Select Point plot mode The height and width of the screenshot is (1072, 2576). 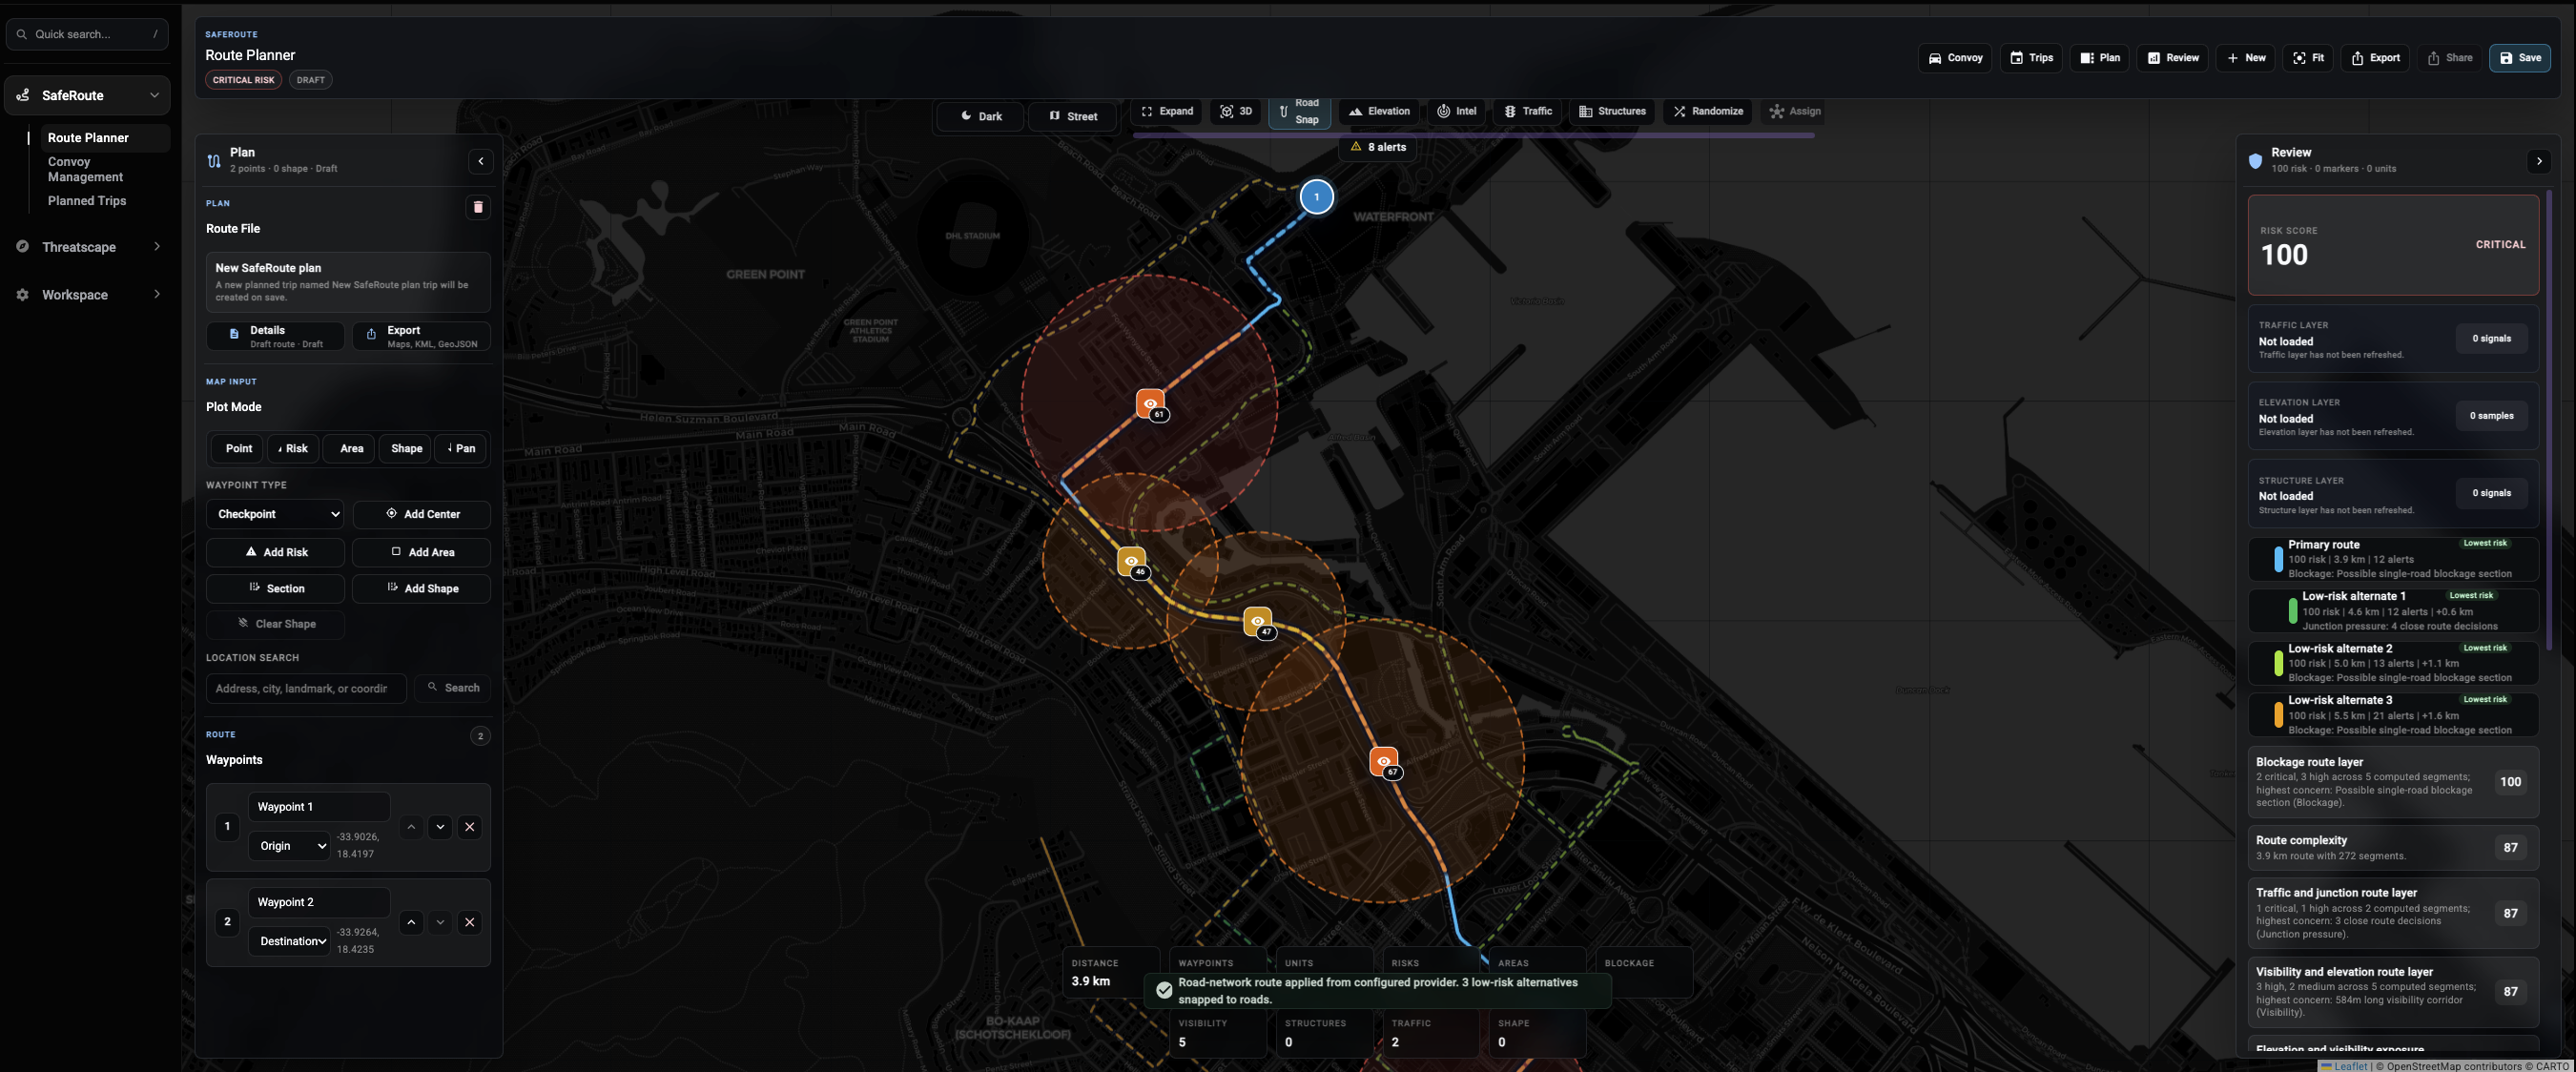pos(238,448)
